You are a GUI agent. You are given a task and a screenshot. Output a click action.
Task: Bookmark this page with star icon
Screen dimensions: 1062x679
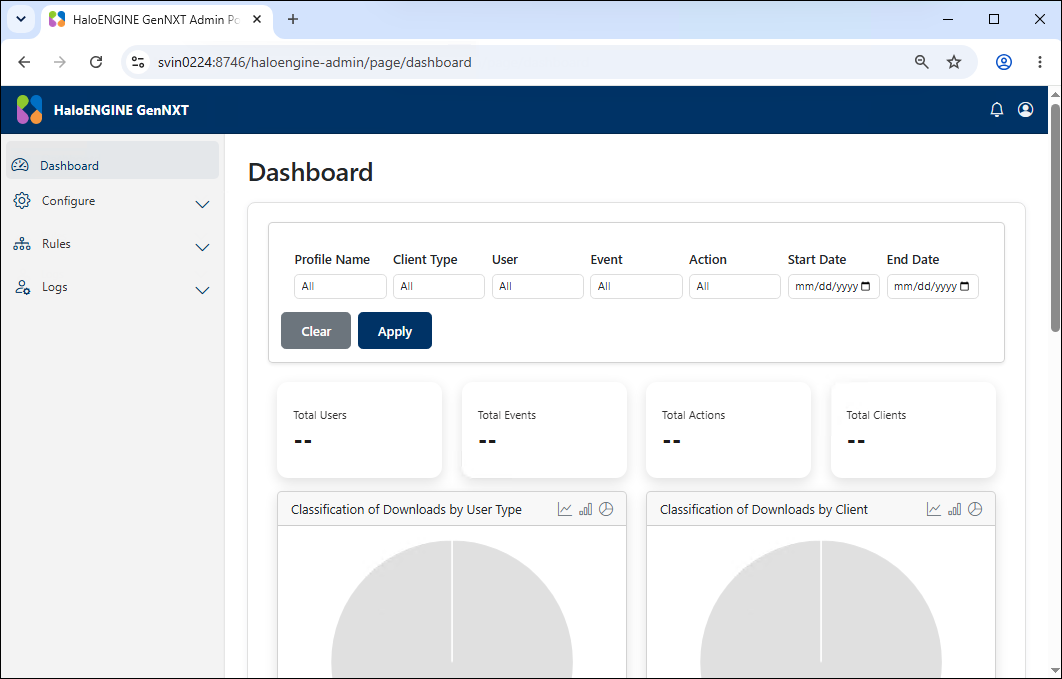pos(954,62)
